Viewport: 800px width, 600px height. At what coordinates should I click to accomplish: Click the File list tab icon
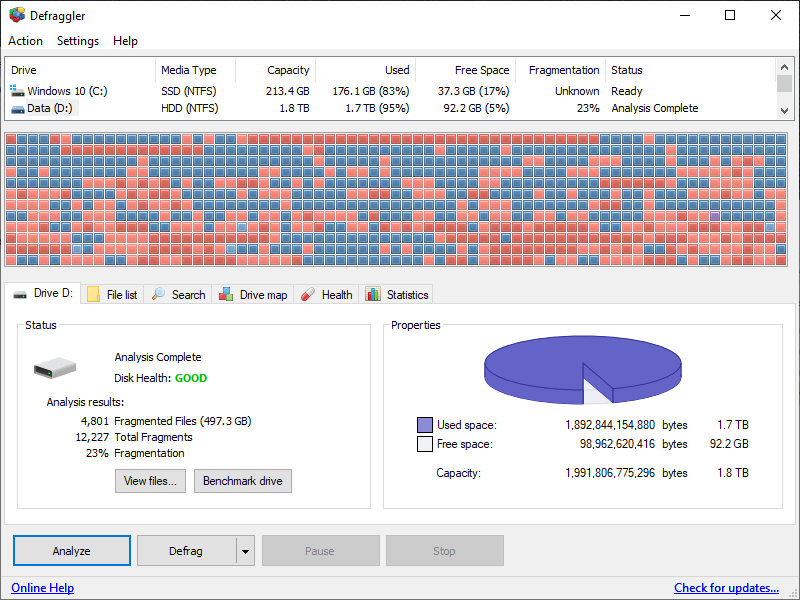pyautogui.click(x=92, y=294)
